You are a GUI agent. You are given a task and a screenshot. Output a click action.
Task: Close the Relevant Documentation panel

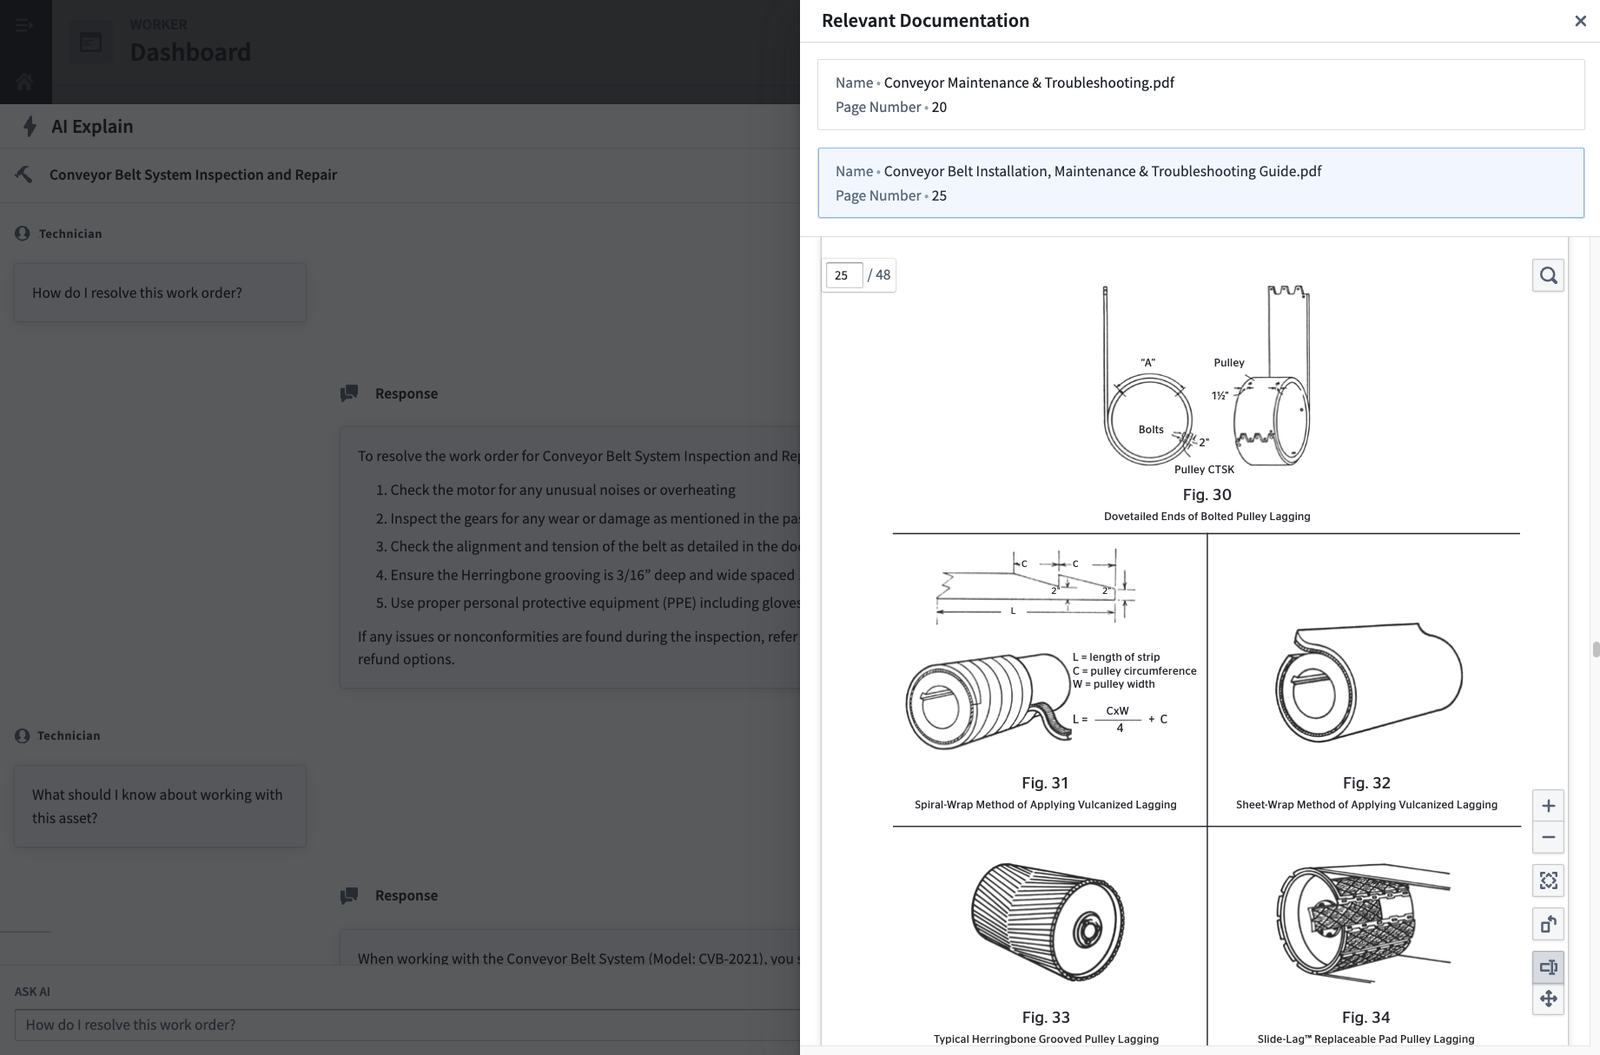1580,20
